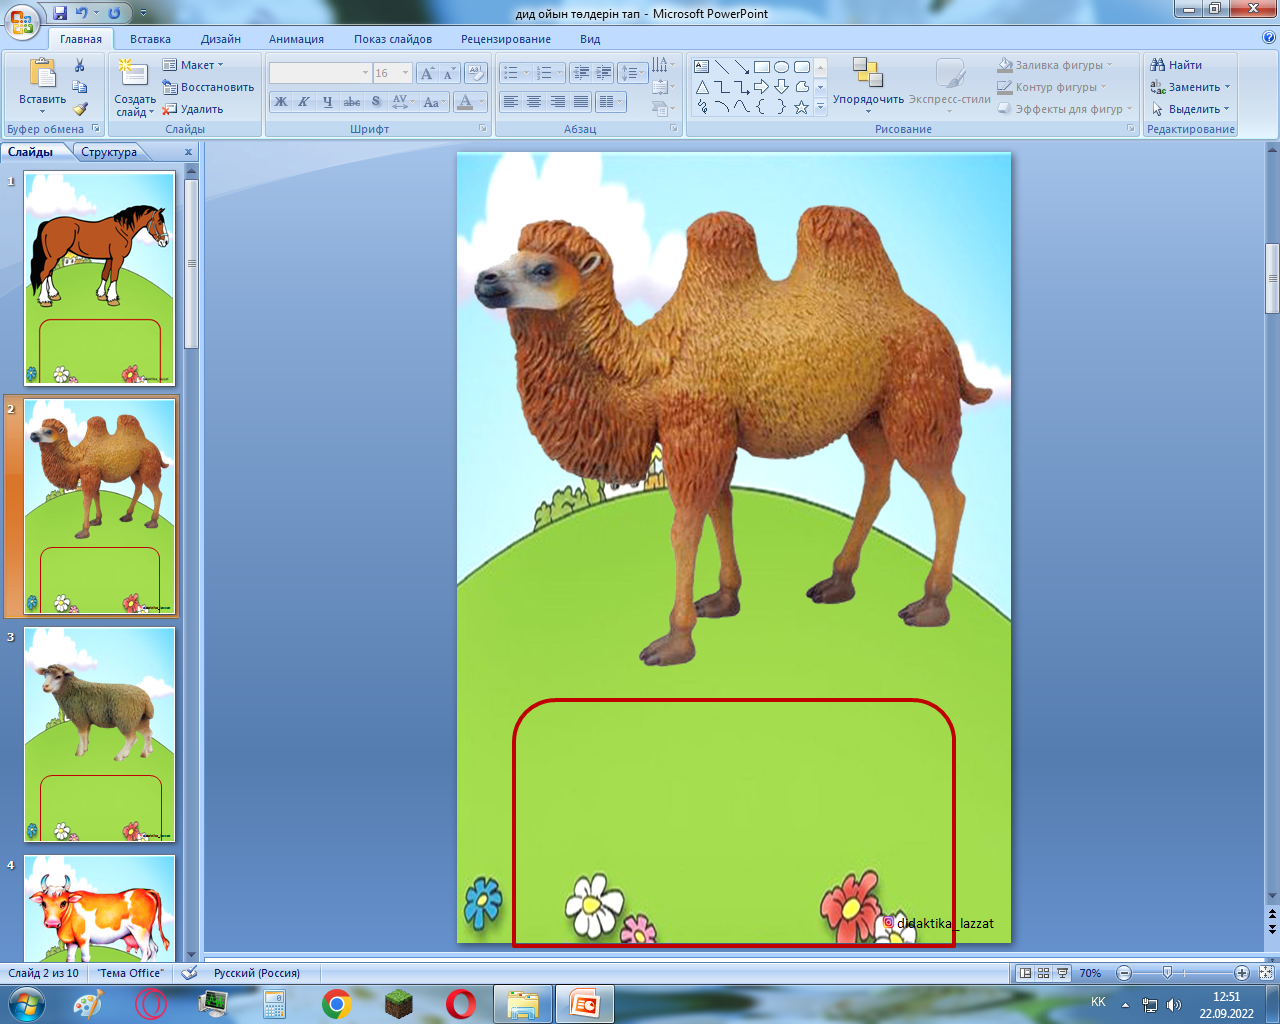Click the zoom slider handle
Viewport: 1280px width, 1024px height.
pyautogui.click(x=1167, y=973)
